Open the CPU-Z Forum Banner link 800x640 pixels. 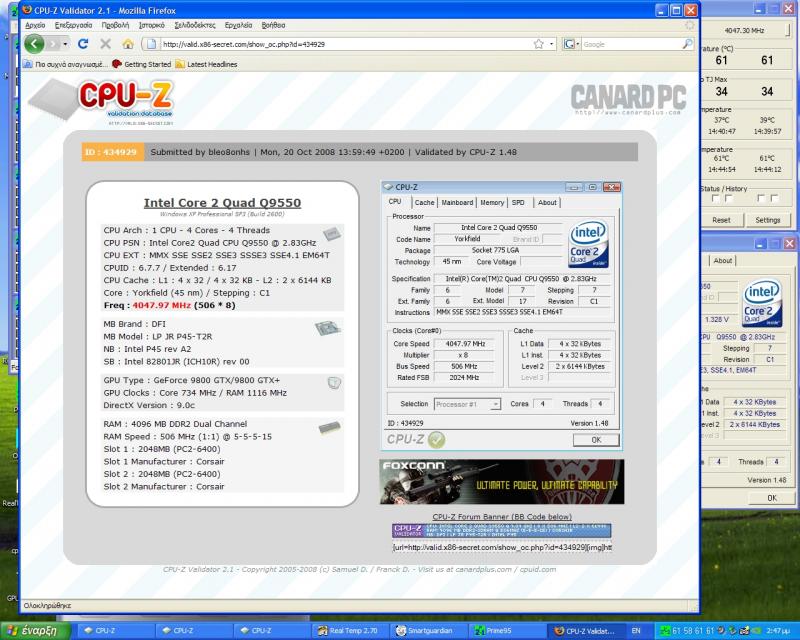click(x=502, y=516)
